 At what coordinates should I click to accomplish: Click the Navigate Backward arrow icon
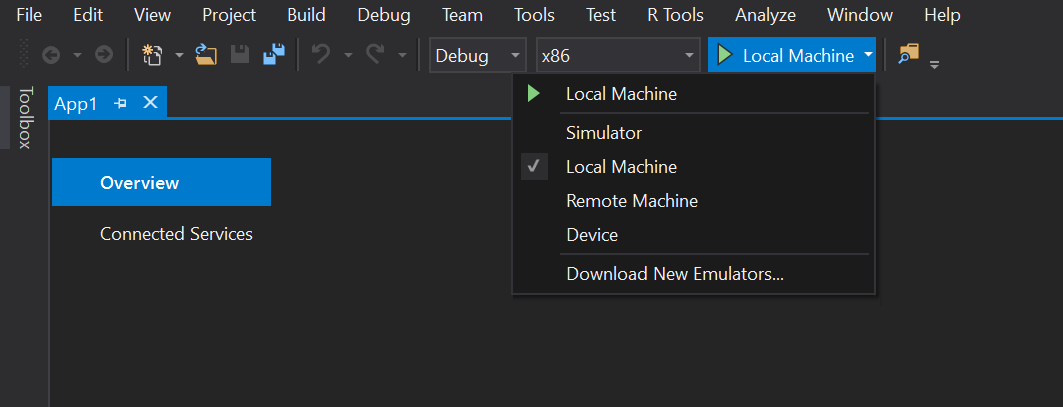(51, 56)
